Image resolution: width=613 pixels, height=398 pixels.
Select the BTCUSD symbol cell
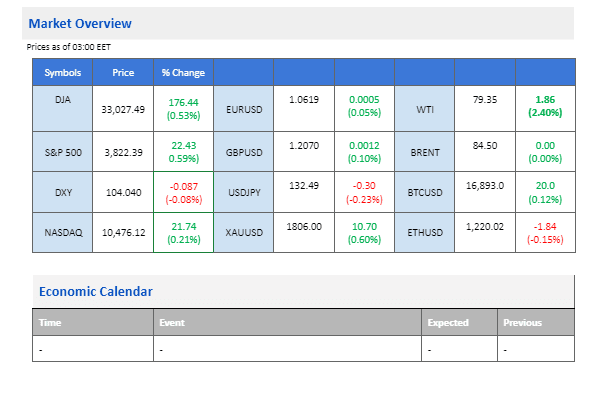click(x=425, y=193)
